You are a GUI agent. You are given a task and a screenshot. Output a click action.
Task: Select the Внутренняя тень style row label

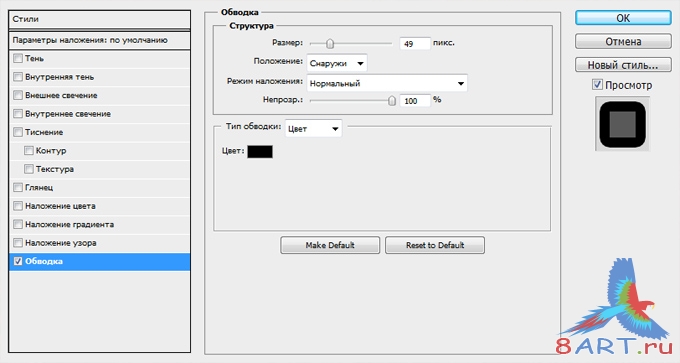pos(59,77)
